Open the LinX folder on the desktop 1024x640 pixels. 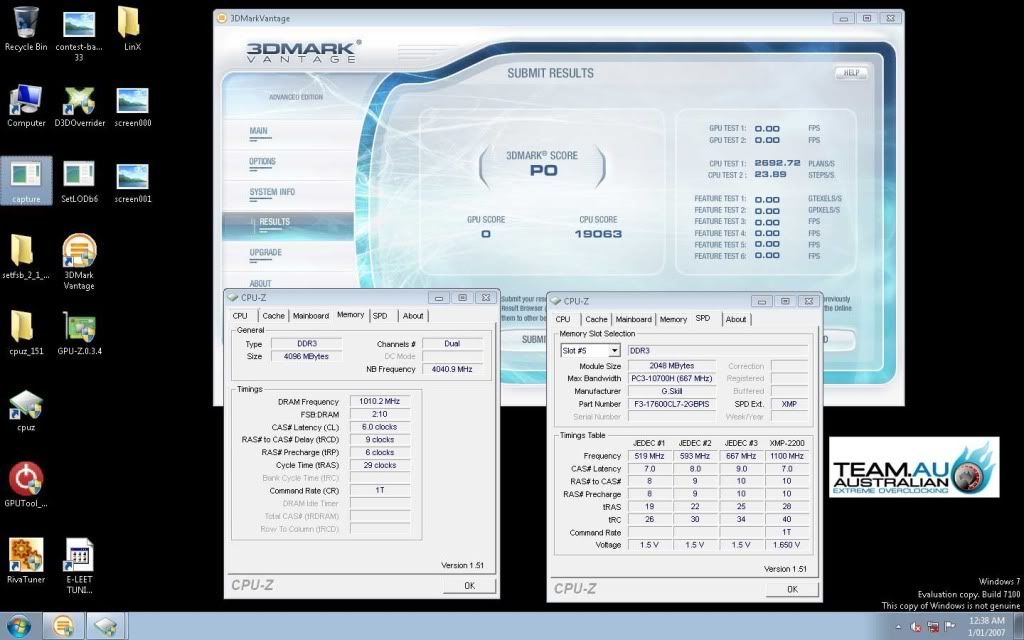131,29
